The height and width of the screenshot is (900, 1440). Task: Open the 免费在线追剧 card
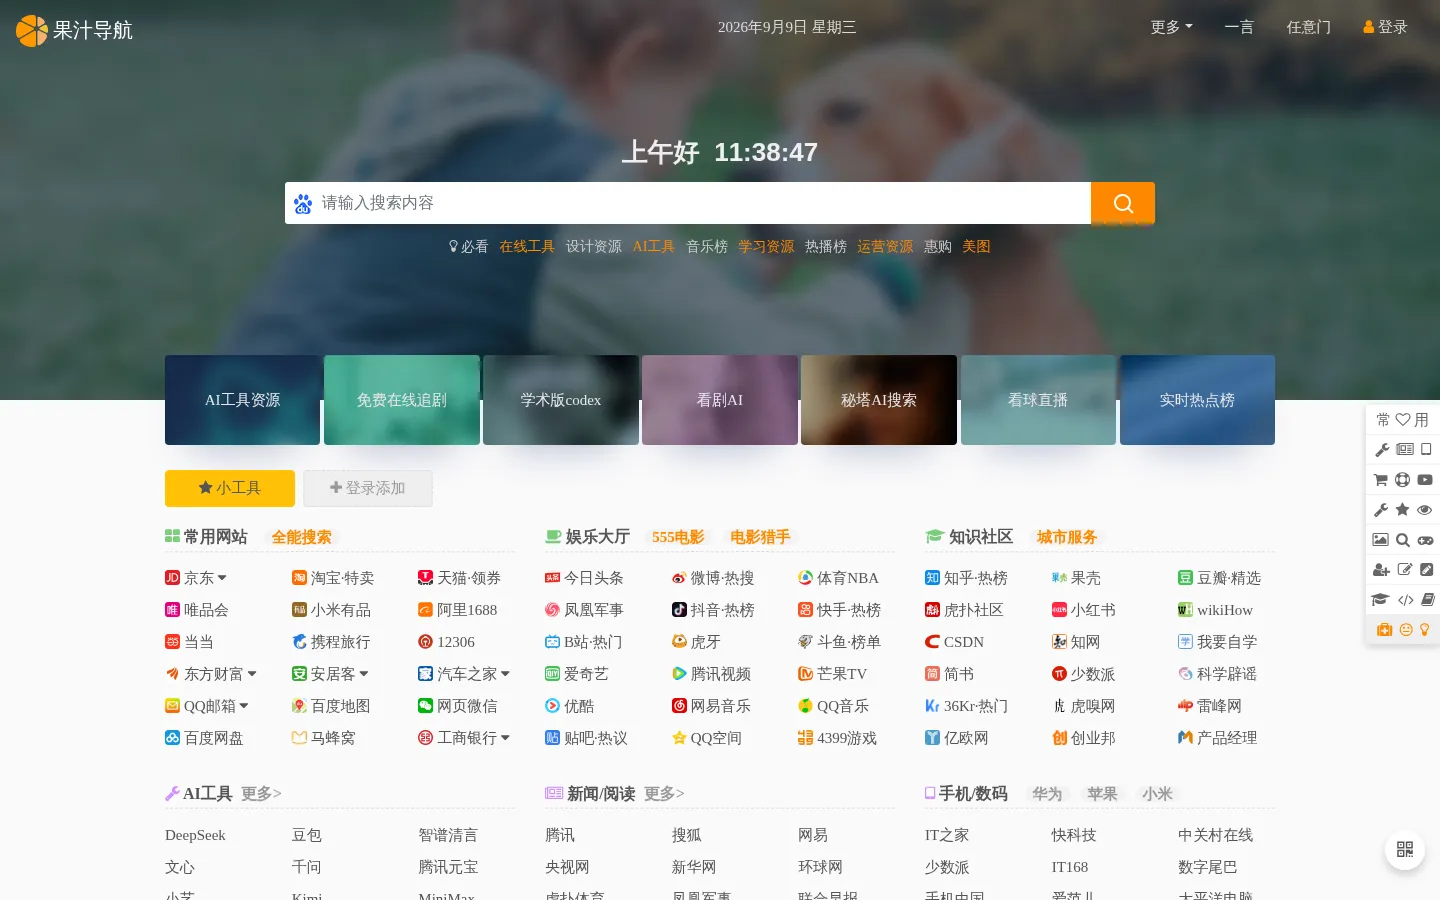pos(402,400)
